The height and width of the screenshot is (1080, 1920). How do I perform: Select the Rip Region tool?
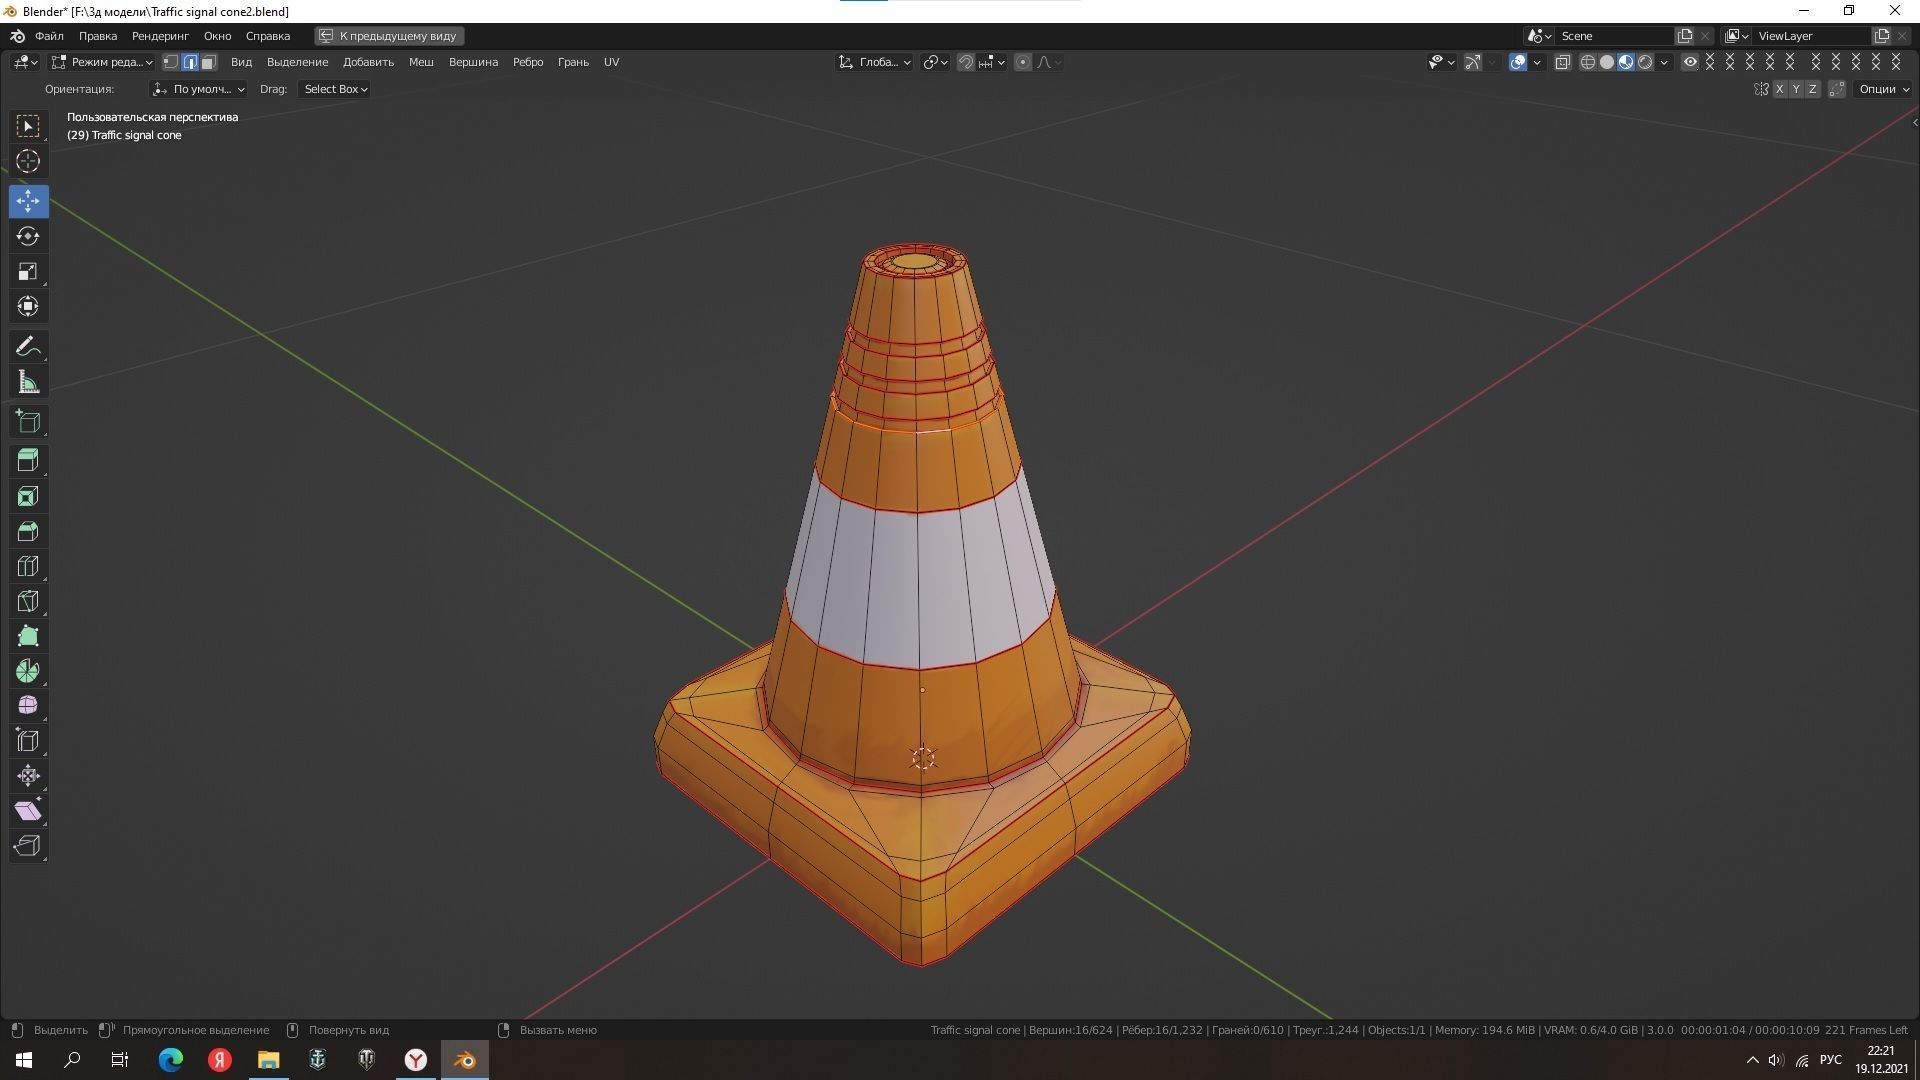tap(28, 846)
